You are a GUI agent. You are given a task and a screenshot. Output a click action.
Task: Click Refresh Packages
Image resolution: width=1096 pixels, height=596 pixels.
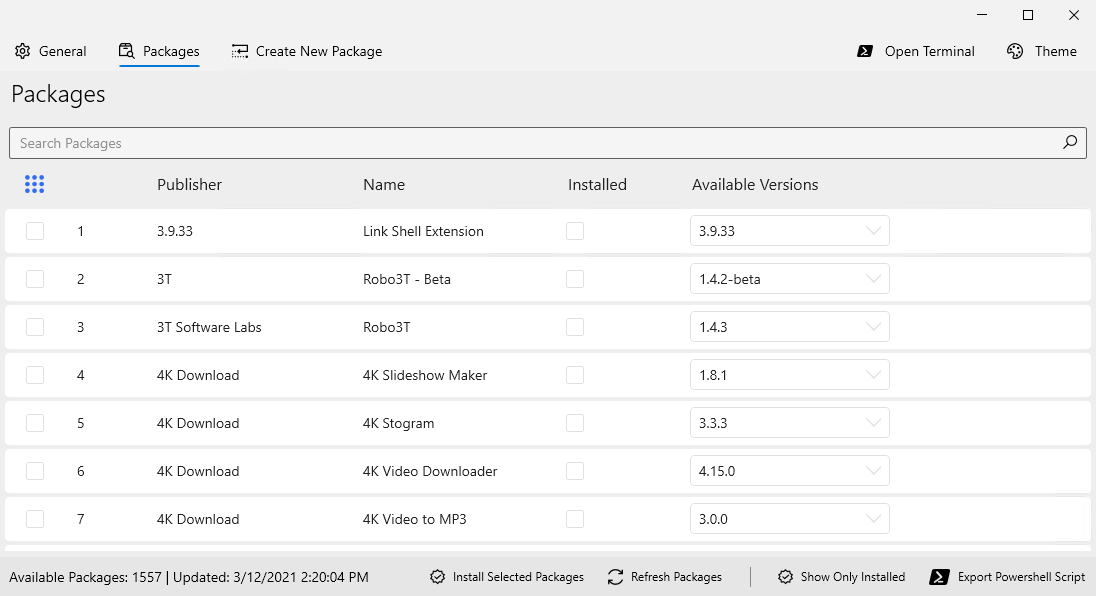[665, 576]
